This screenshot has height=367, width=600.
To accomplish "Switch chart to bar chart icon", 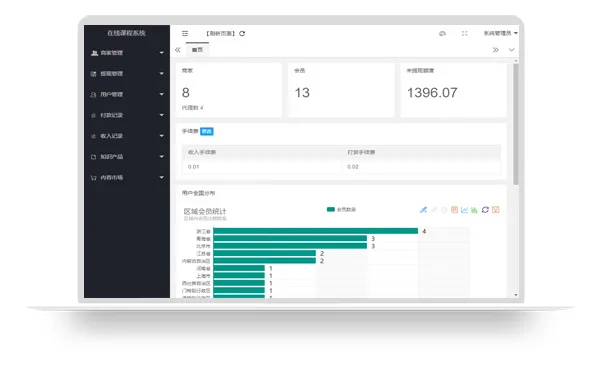I will point(474,210).
